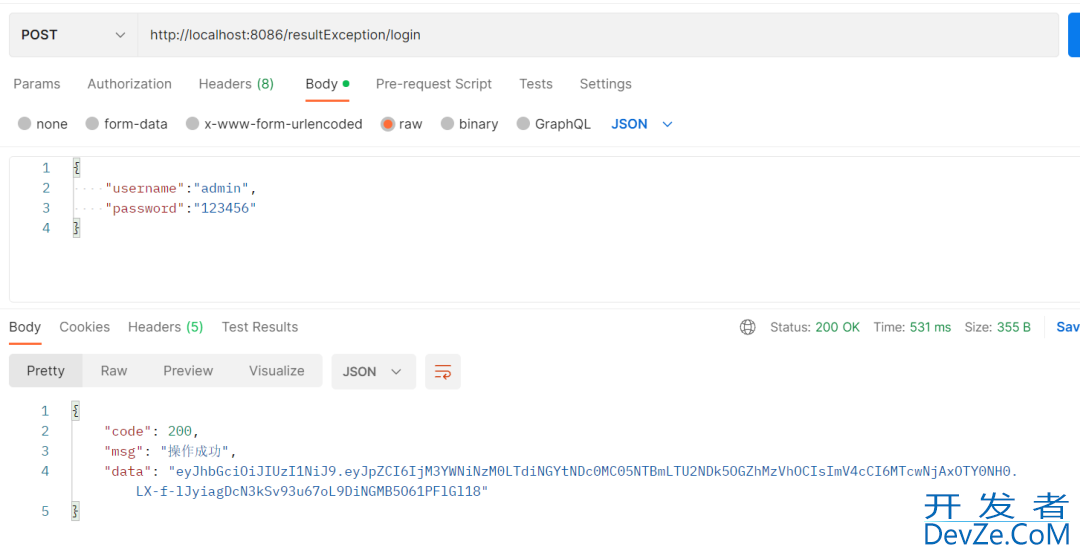
Task: Click the Visualize response view button
Action: (276, 371)
